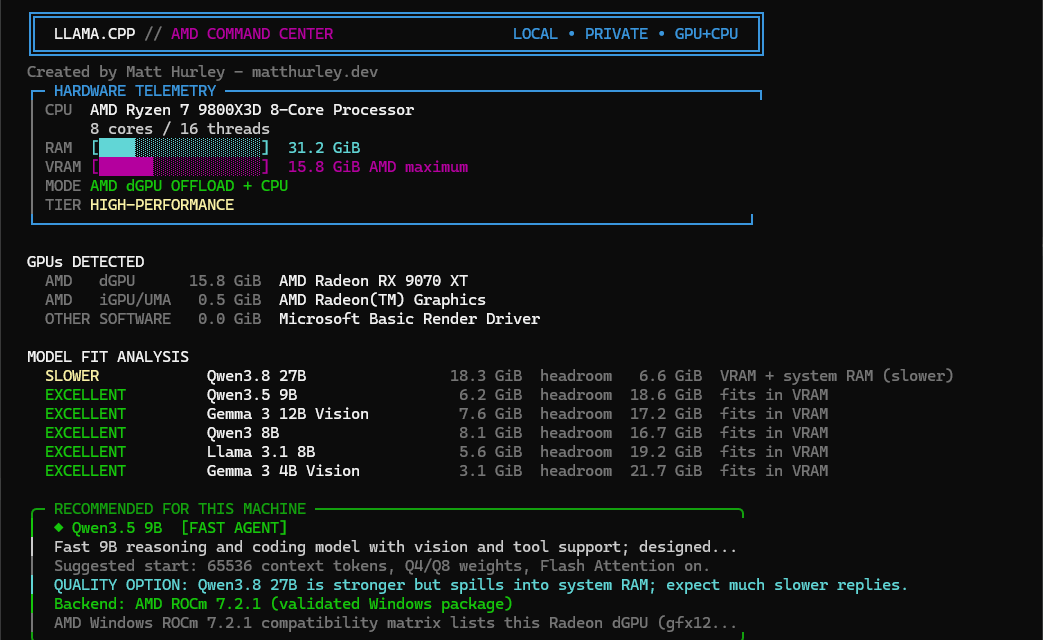
Task: Click the 0.0 GiB value for software driver
Action: pos(229,319)
